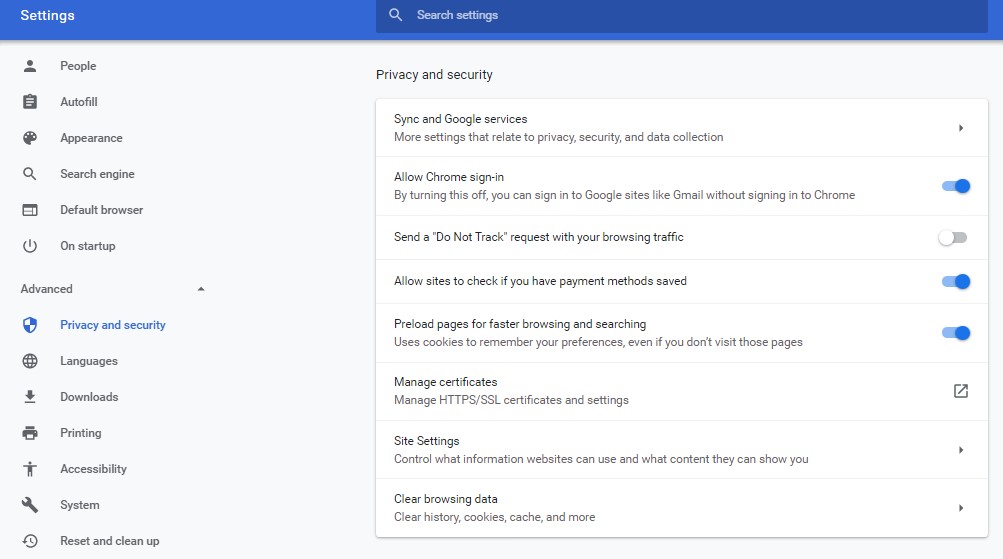The height and width of the screenshot is (559, 1003).
Task: Go to the People settings section
Action: [78, 66]
